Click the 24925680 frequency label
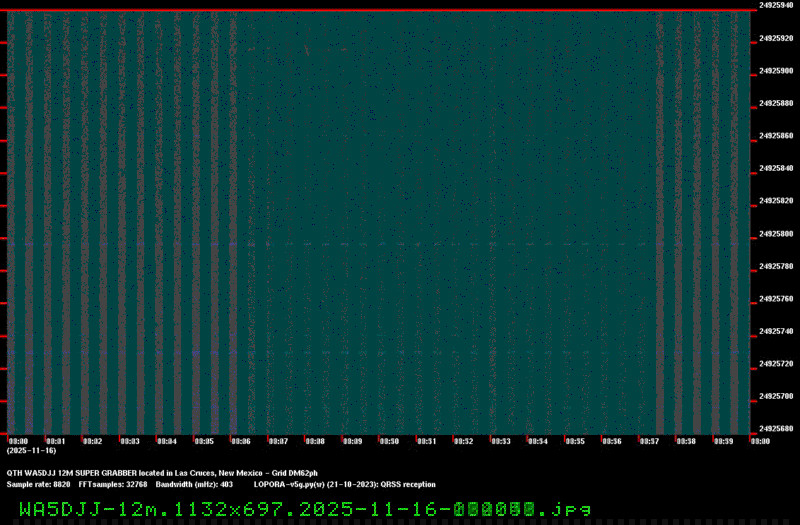 pos(777,429)
